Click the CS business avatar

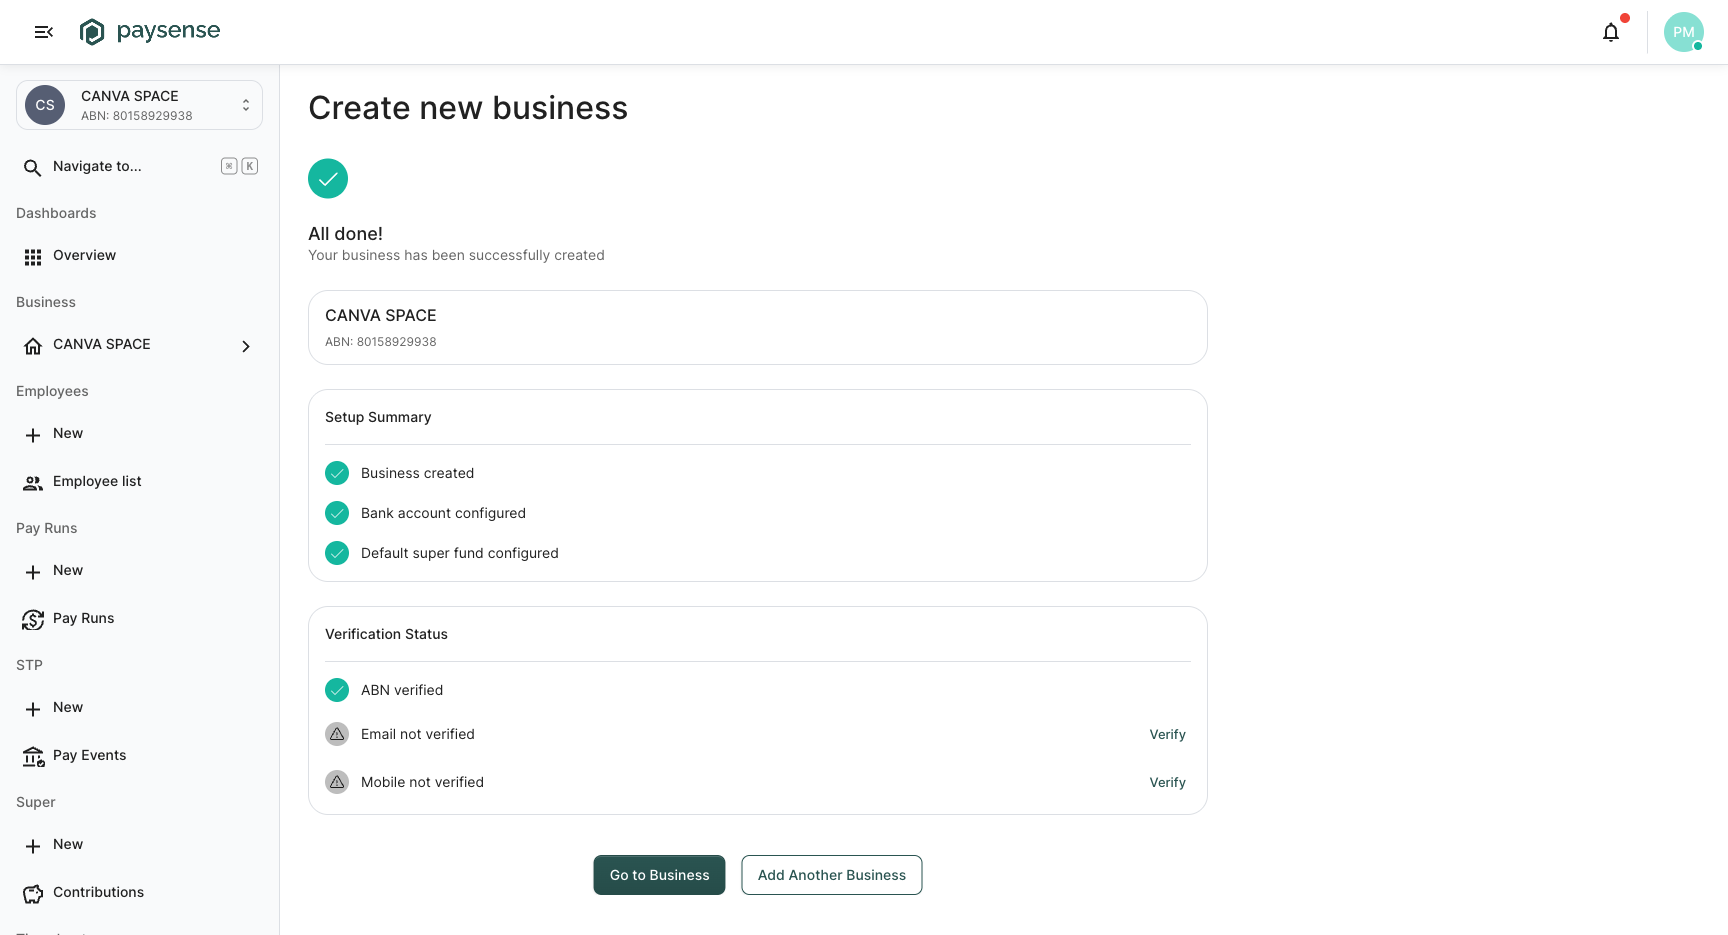45,105
